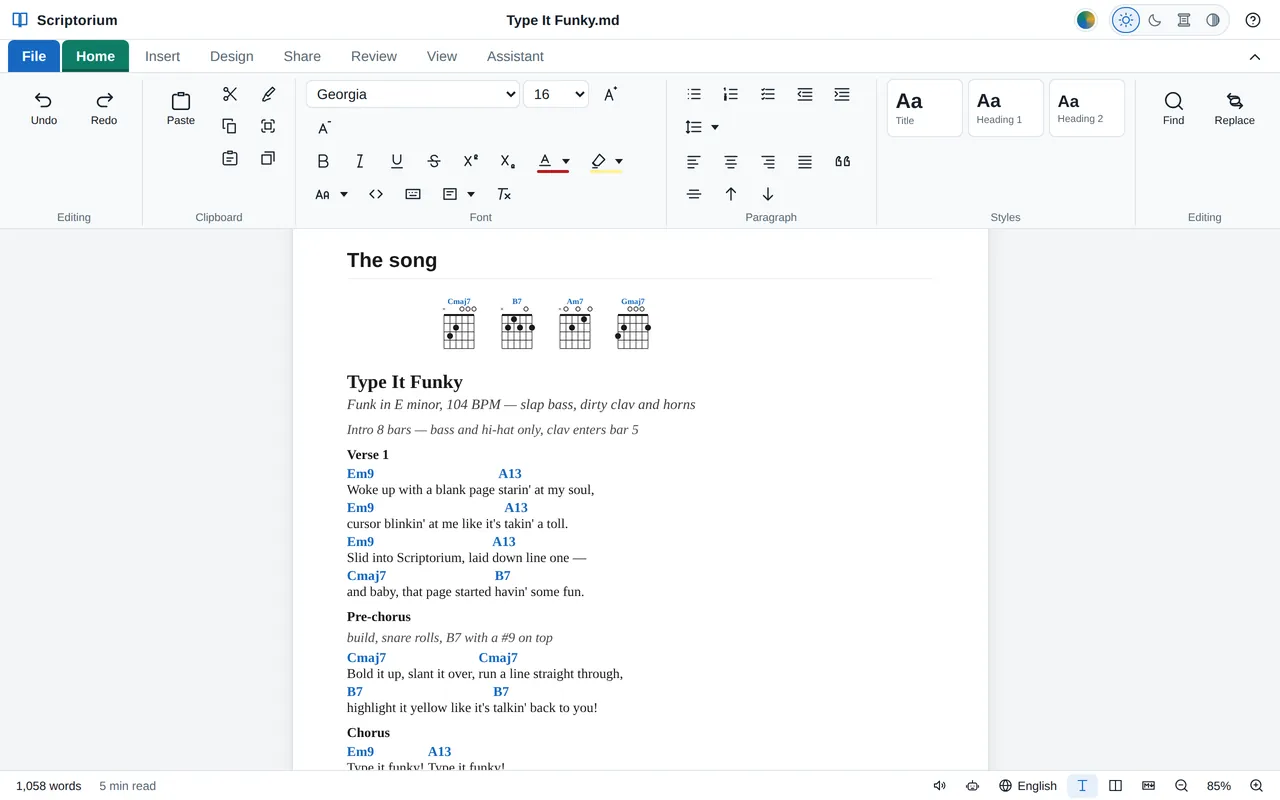The image size is (1280, 800).
Task: Insert a numbered list
Action: (731, 94)
